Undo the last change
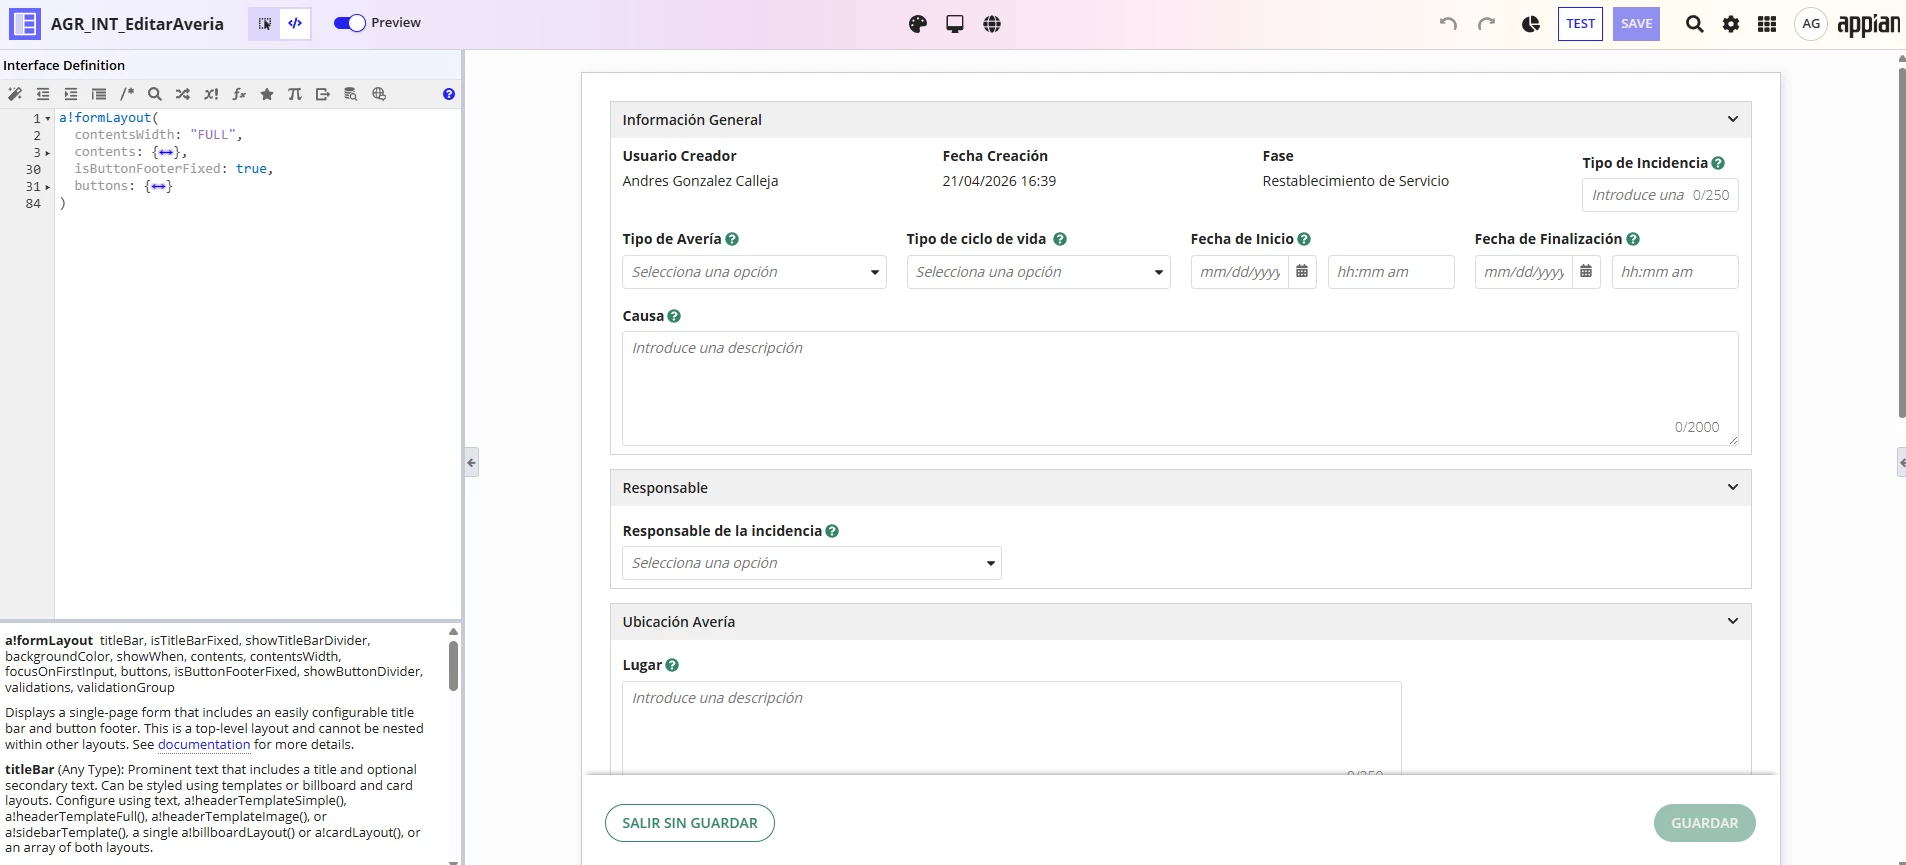1906x865 pixels. (1448, 24)
